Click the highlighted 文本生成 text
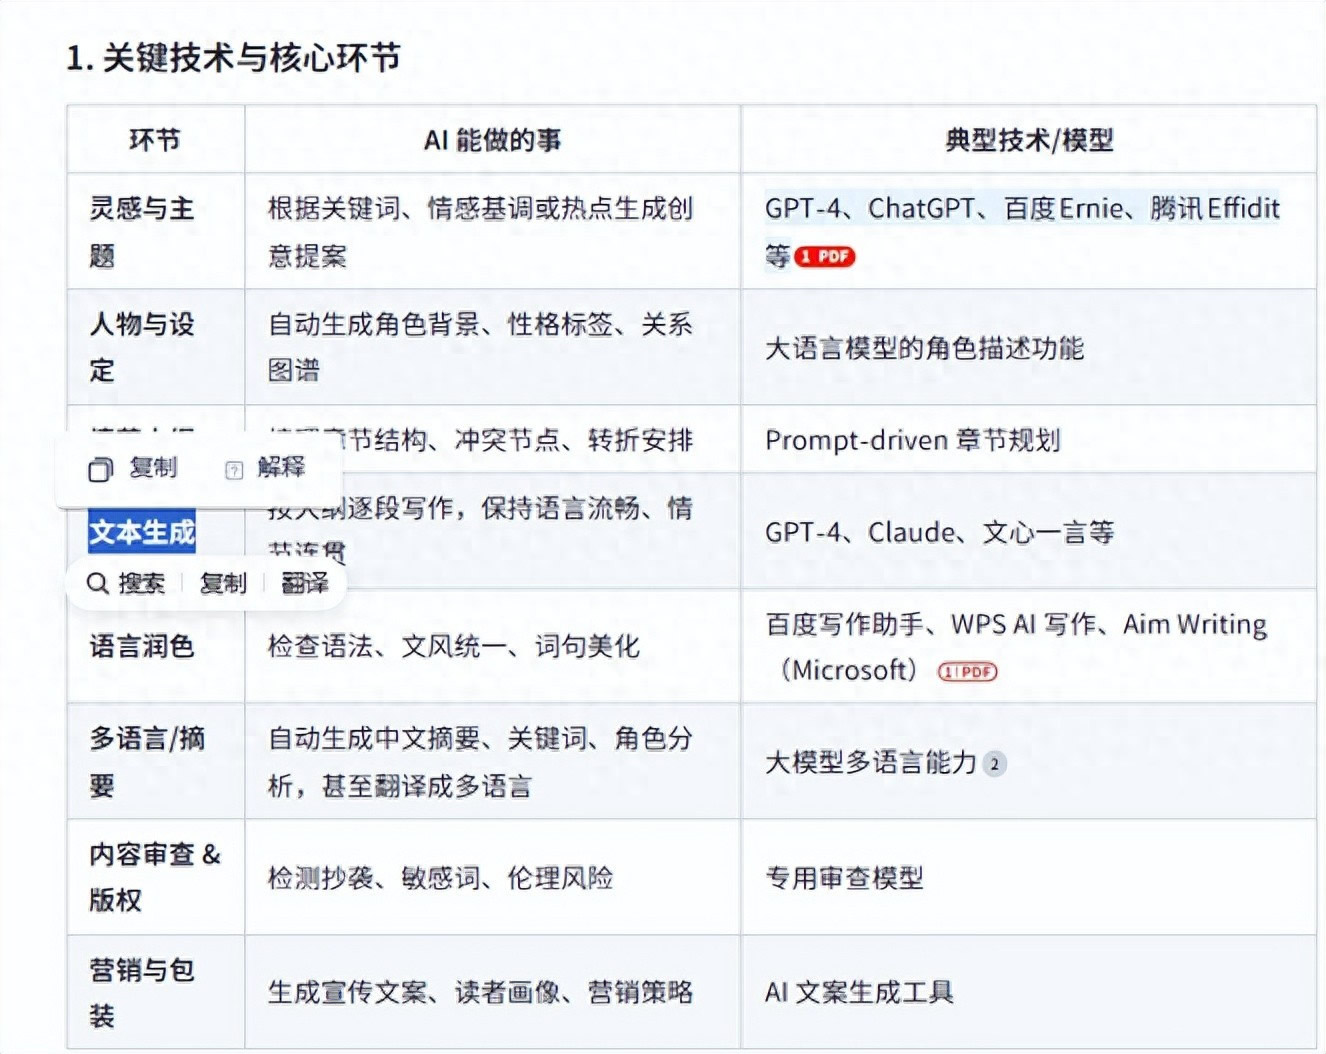Viewport: 1326px width, 1054px height. [142, 532]
